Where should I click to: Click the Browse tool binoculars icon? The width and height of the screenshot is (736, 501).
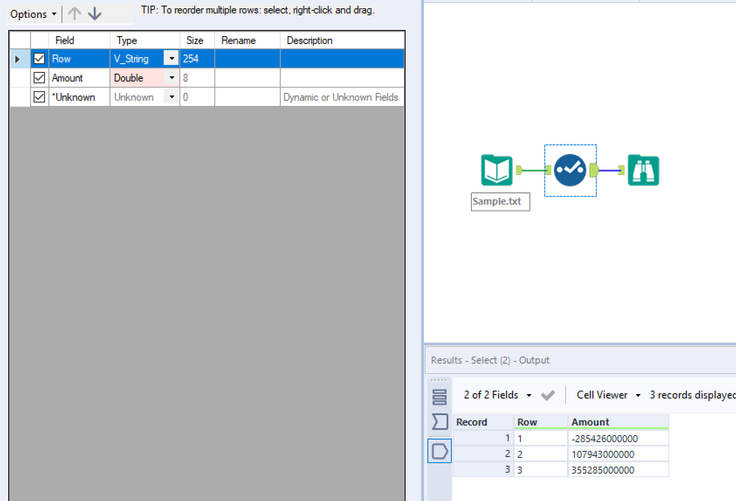pyautogui.click(x=644, y=170)
